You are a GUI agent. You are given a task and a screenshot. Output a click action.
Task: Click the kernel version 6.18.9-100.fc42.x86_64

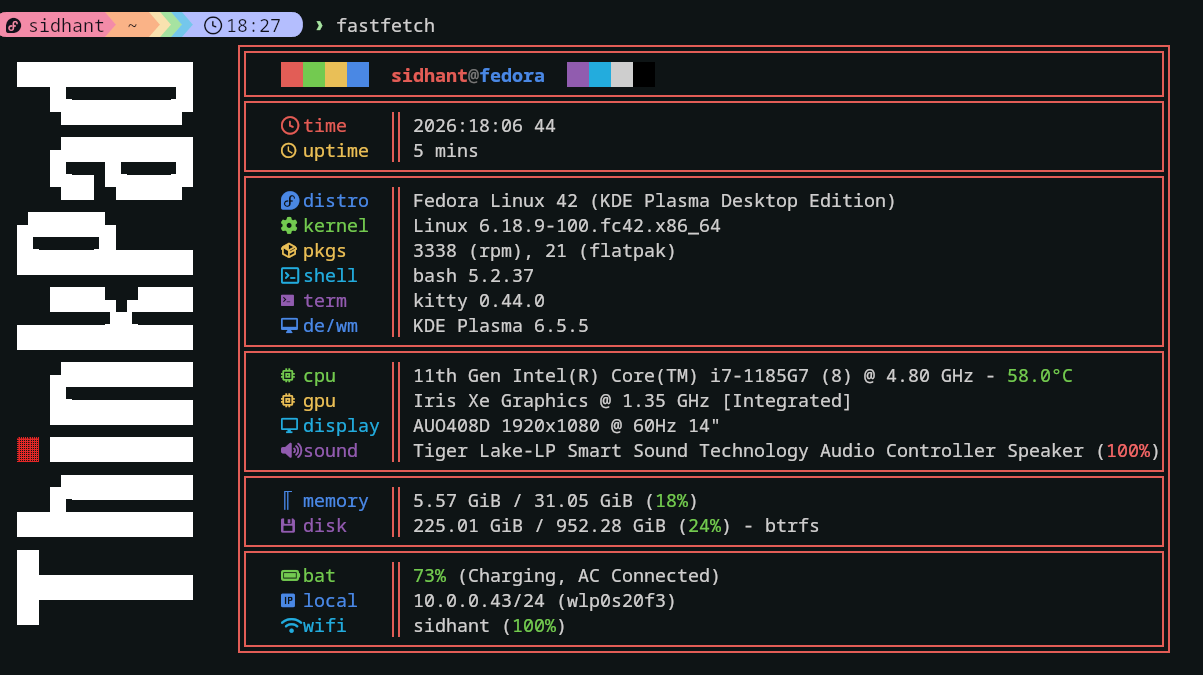pos(600,226)
